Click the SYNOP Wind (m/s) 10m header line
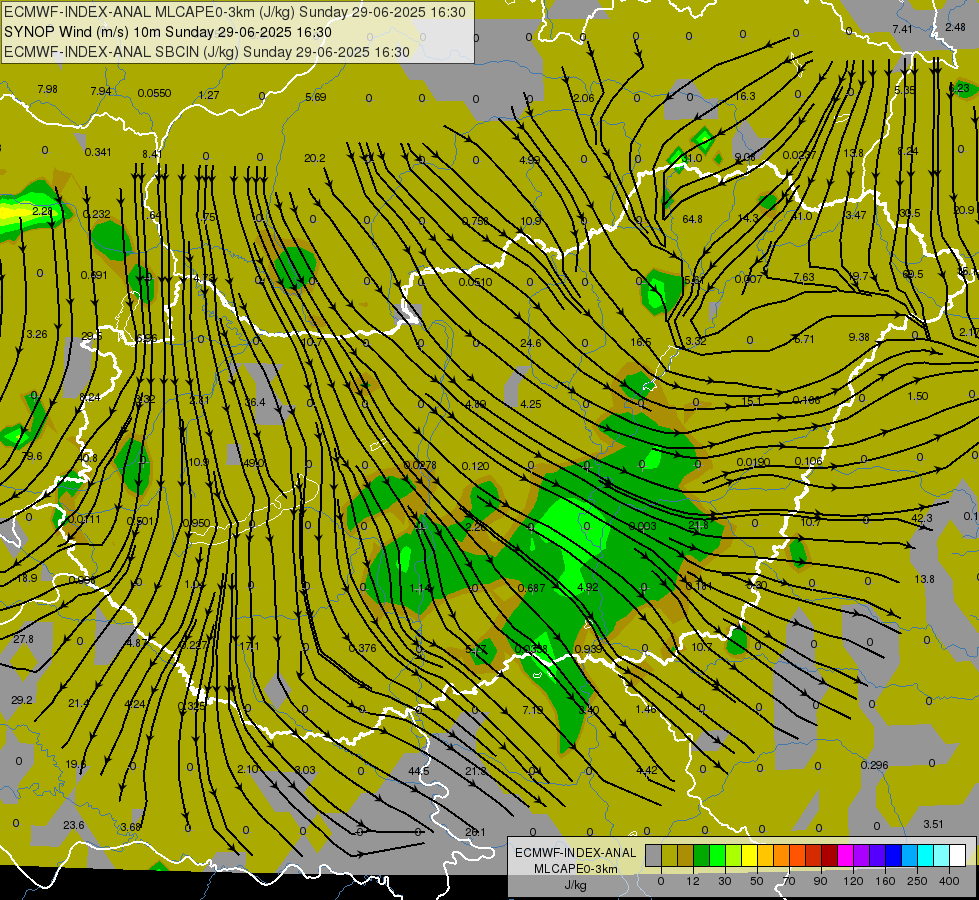Viewport: 979px width, 900px height. (168, 32)
